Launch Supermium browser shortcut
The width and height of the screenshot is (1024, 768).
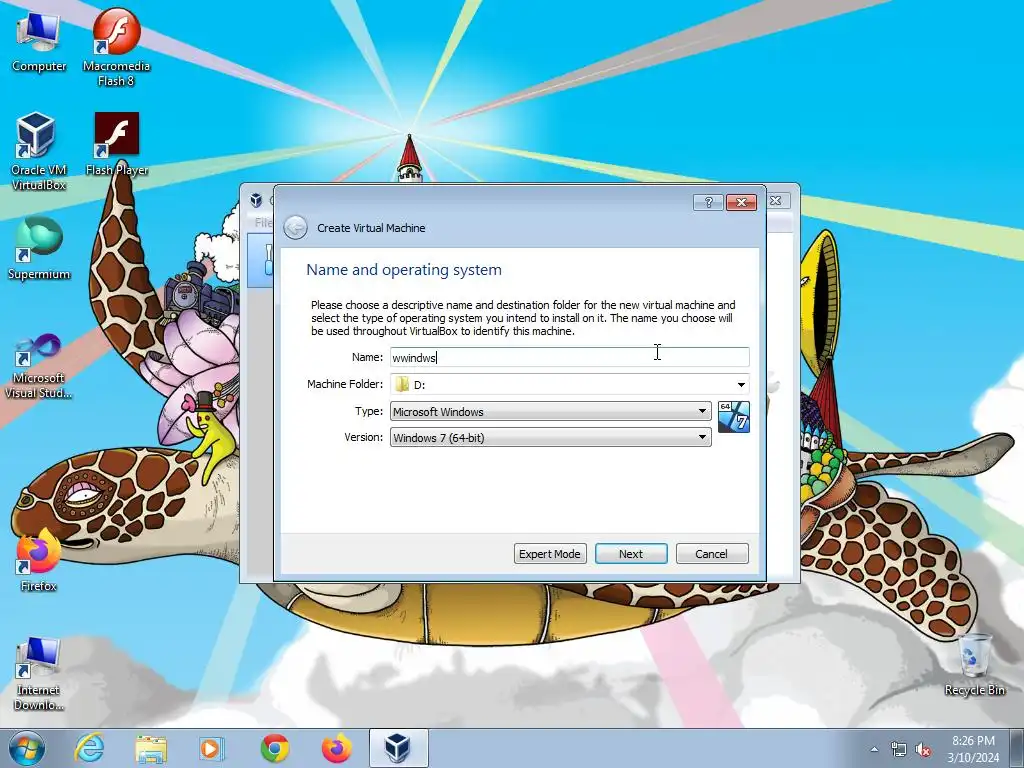coord(39,249)
